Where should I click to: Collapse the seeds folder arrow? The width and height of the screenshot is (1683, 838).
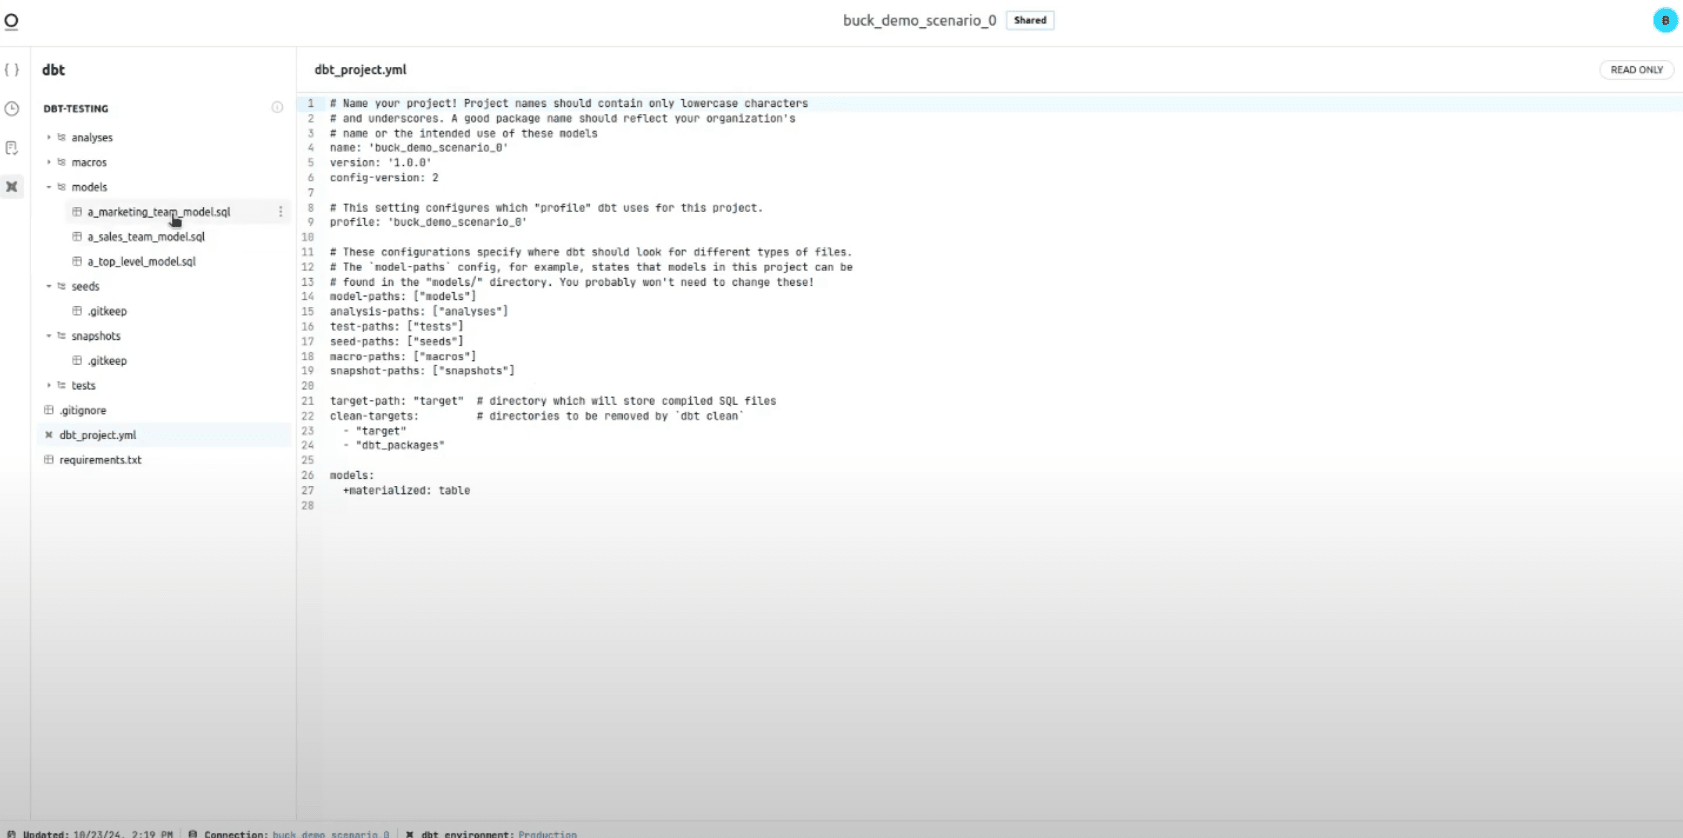pyautogui.click(x=49, y=286)
